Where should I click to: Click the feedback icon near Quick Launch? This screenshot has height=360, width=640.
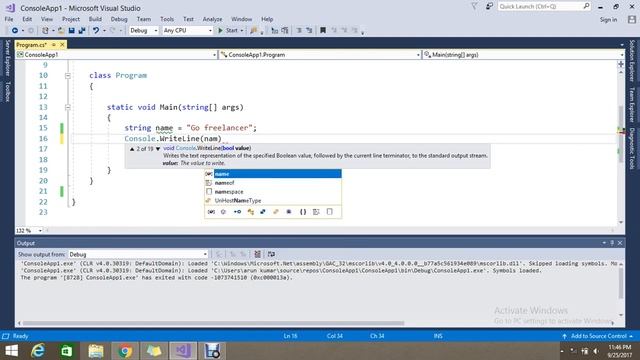[489, 6]
